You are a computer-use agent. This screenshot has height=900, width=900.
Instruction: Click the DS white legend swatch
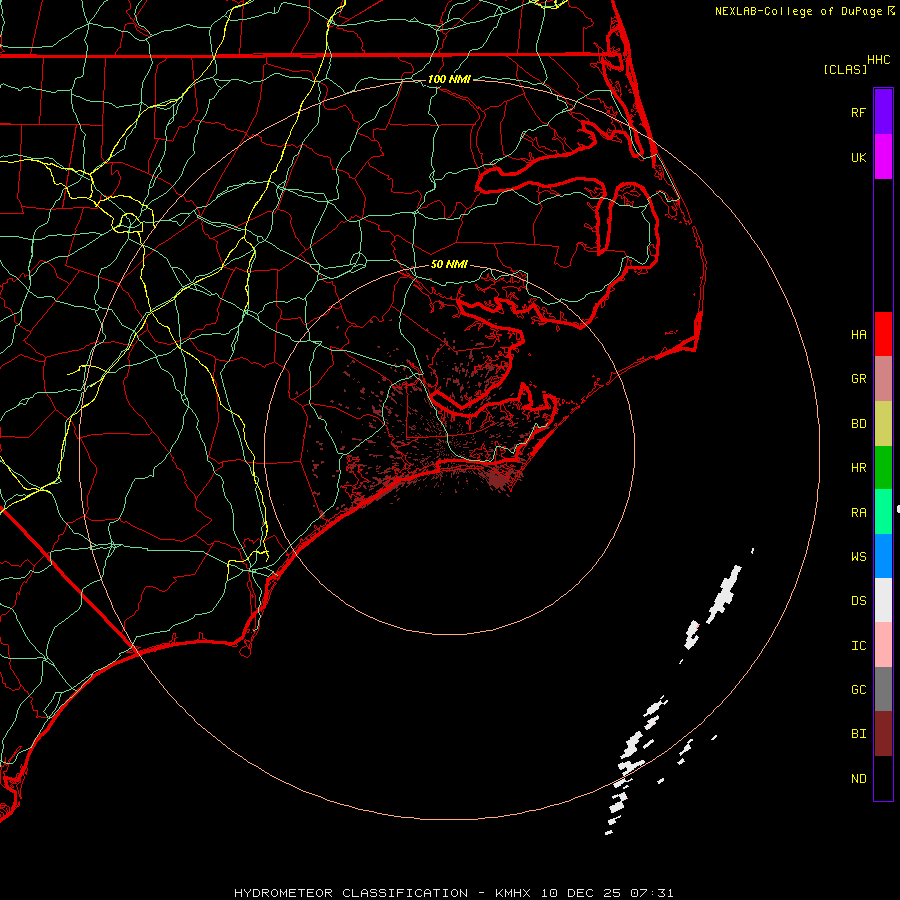[883, 600]
